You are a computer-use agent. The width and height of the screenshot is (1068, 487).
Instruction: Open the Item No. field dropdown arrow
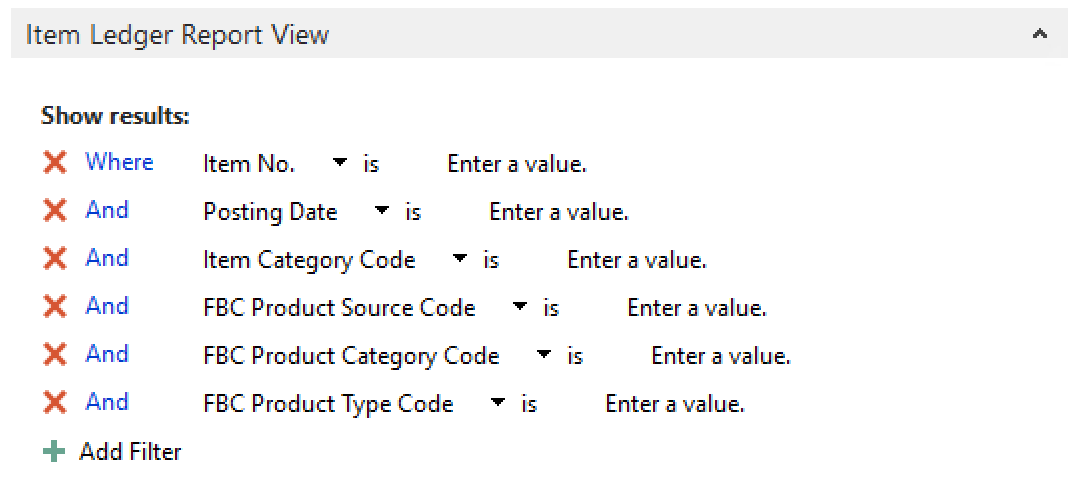tap(340, 162)
